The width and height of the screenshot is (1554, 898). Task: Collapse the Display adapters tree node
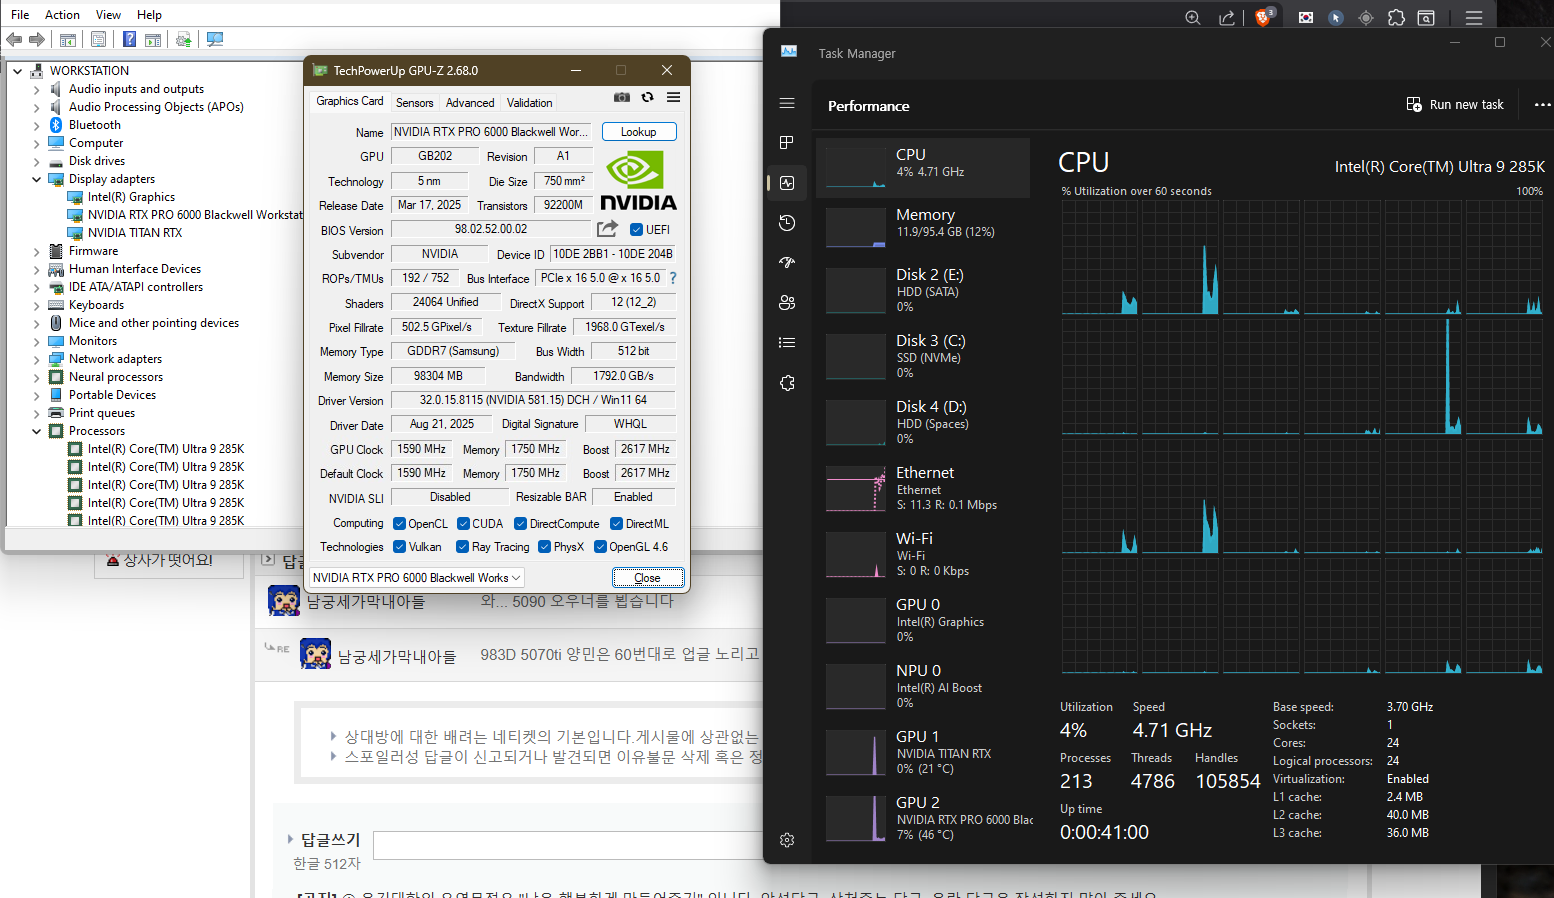[37, 180]
